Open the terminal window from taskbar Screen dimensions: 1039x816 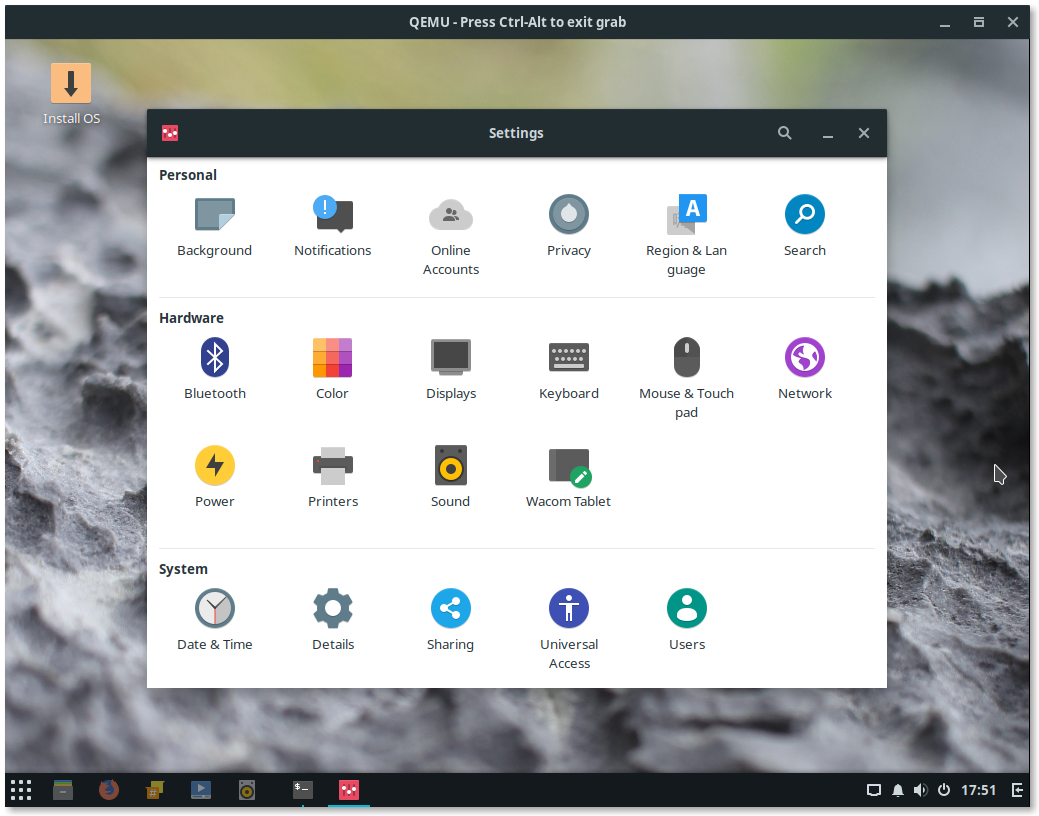[303, 789]
